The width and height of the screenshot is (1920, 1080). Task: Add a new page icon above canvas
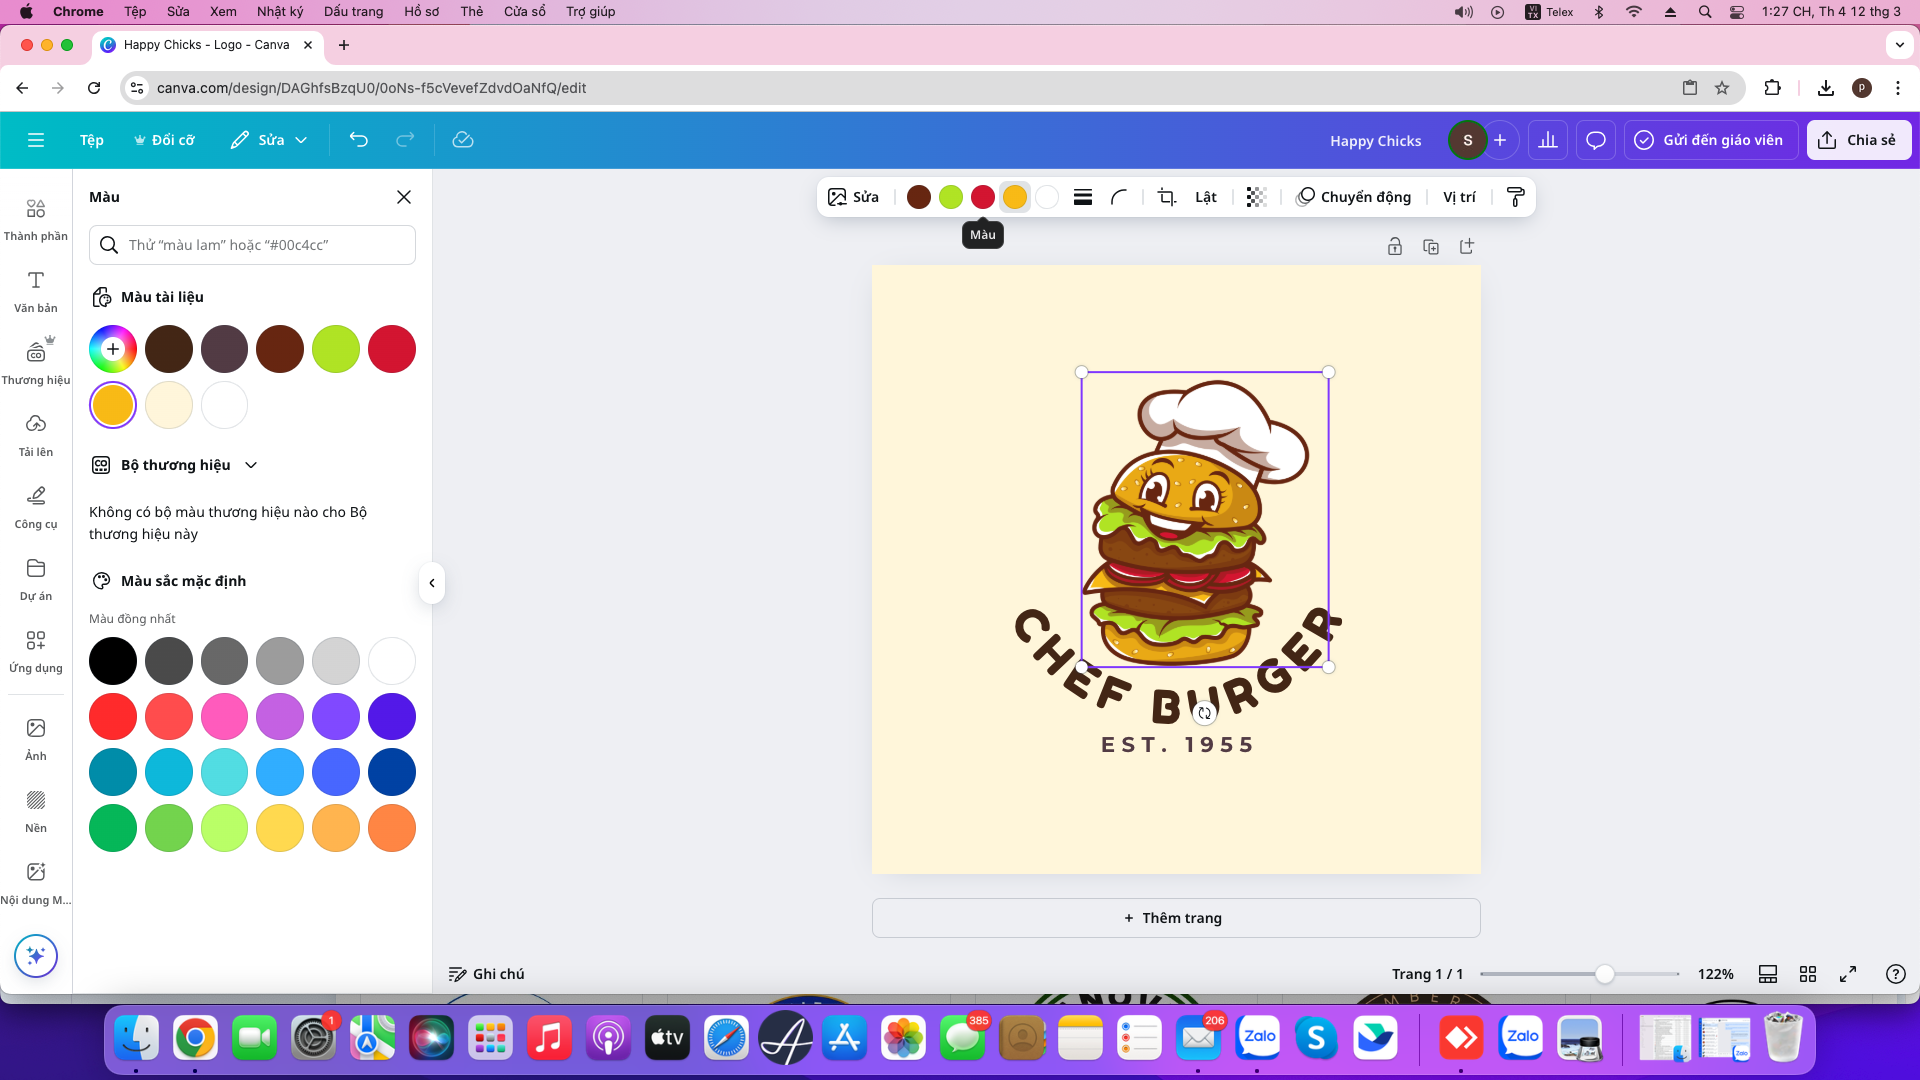[1467, 246]
